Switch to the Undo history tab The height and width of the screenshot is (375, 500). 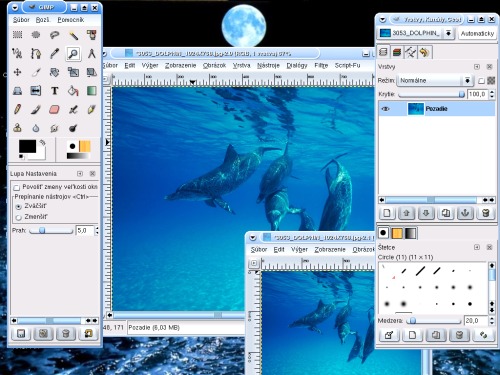[x=424, y=52]
